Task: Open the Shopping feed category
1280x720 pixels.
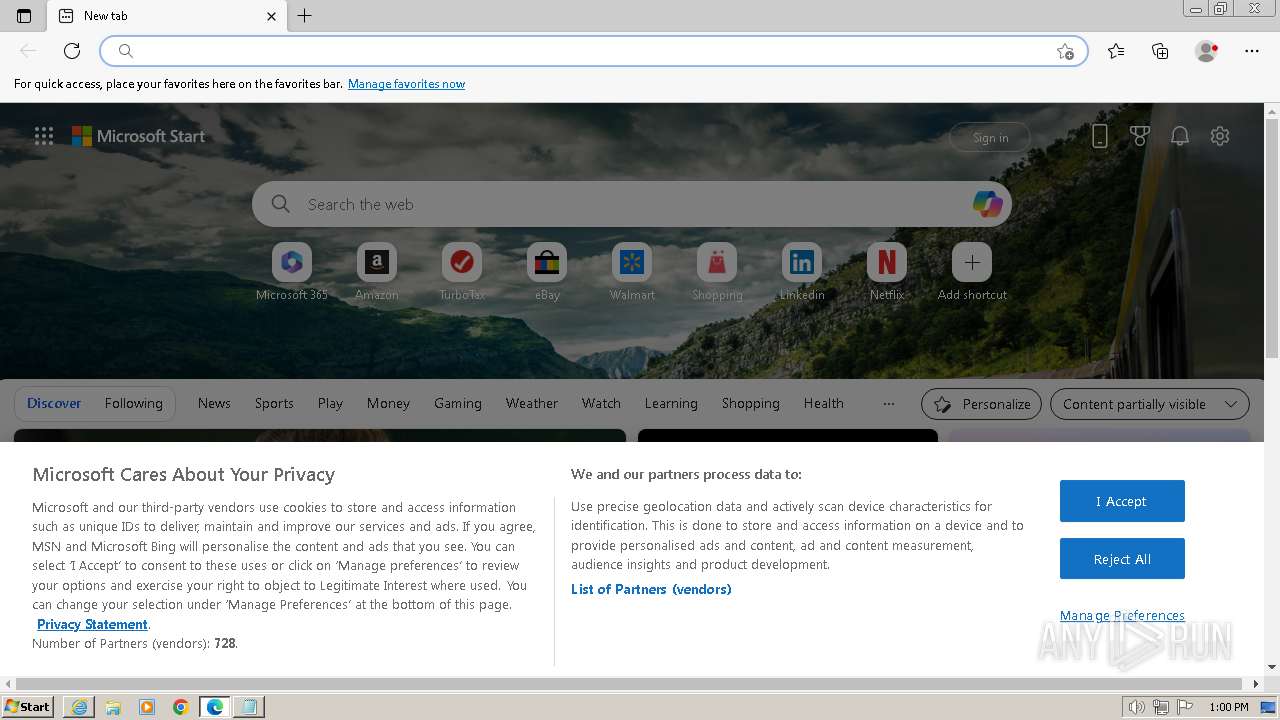Action: [x=751, y=403]
